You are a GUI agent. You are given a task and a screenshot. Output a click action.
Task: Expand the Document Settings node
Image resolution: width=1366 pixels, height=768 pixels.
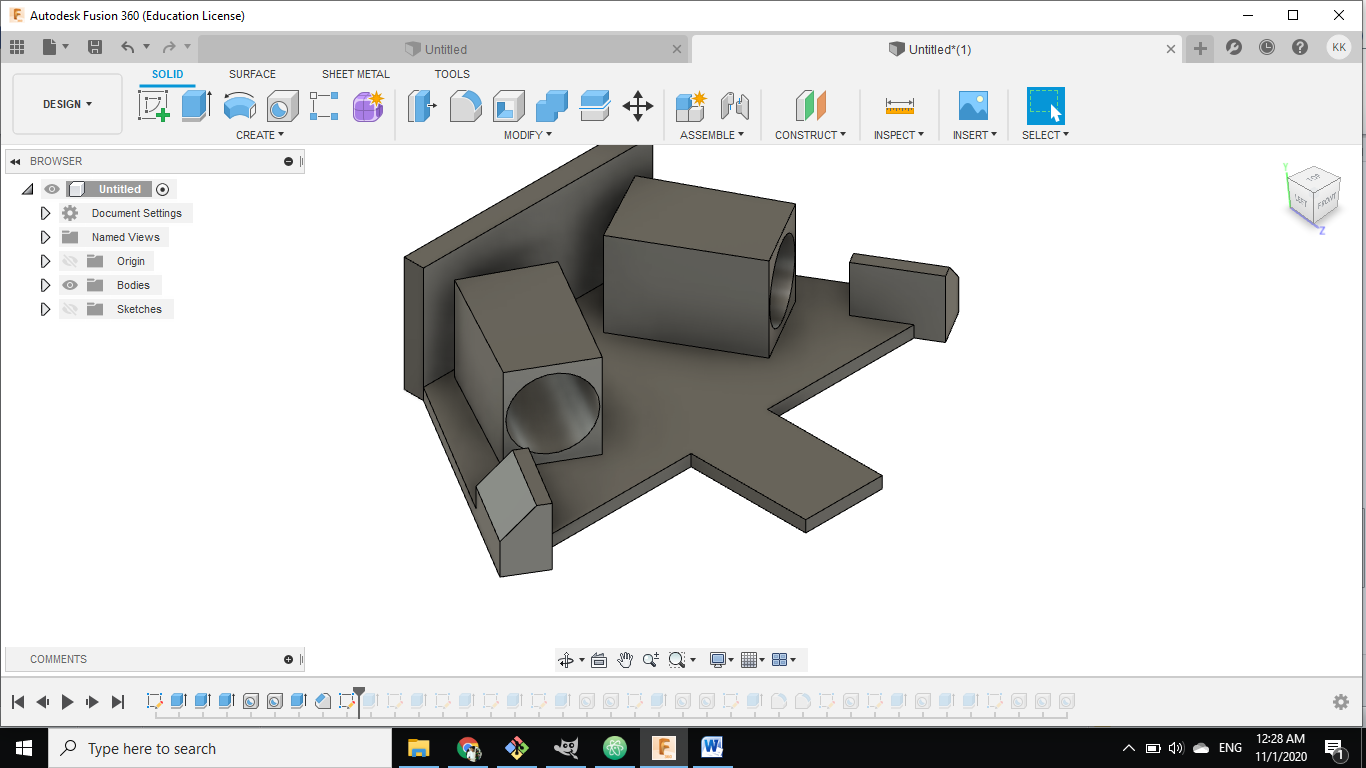[x=45, y=213]
